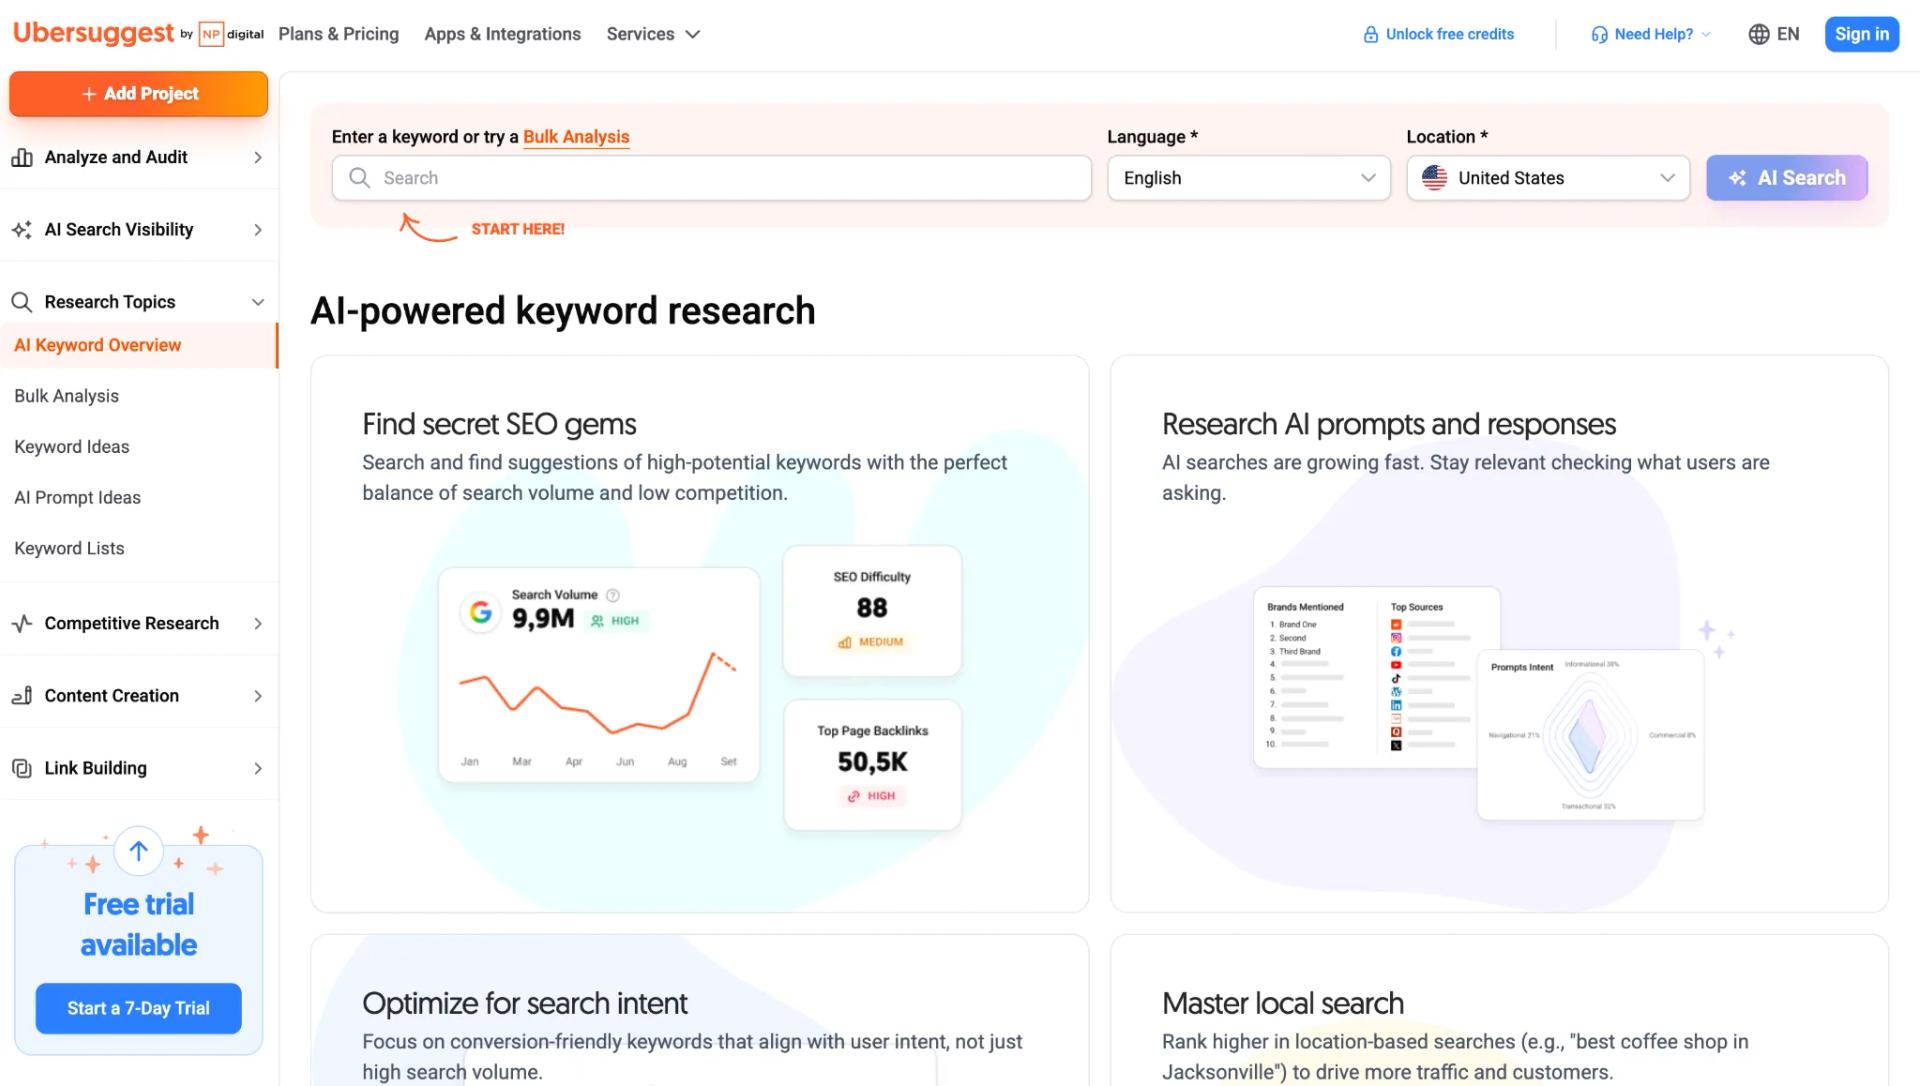
Task: Click the Research Topics magnifier icon
Action: coord(22,302)
